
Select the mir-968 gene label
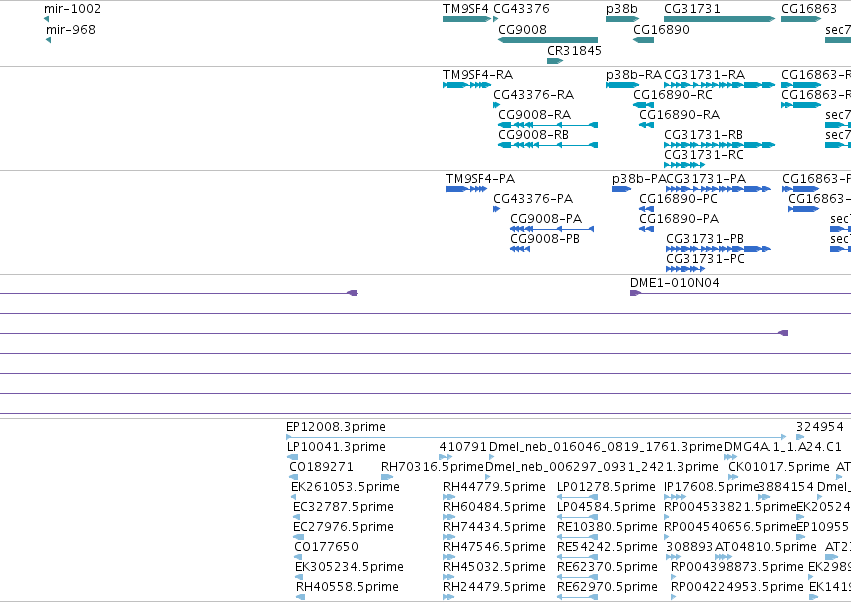71,30
